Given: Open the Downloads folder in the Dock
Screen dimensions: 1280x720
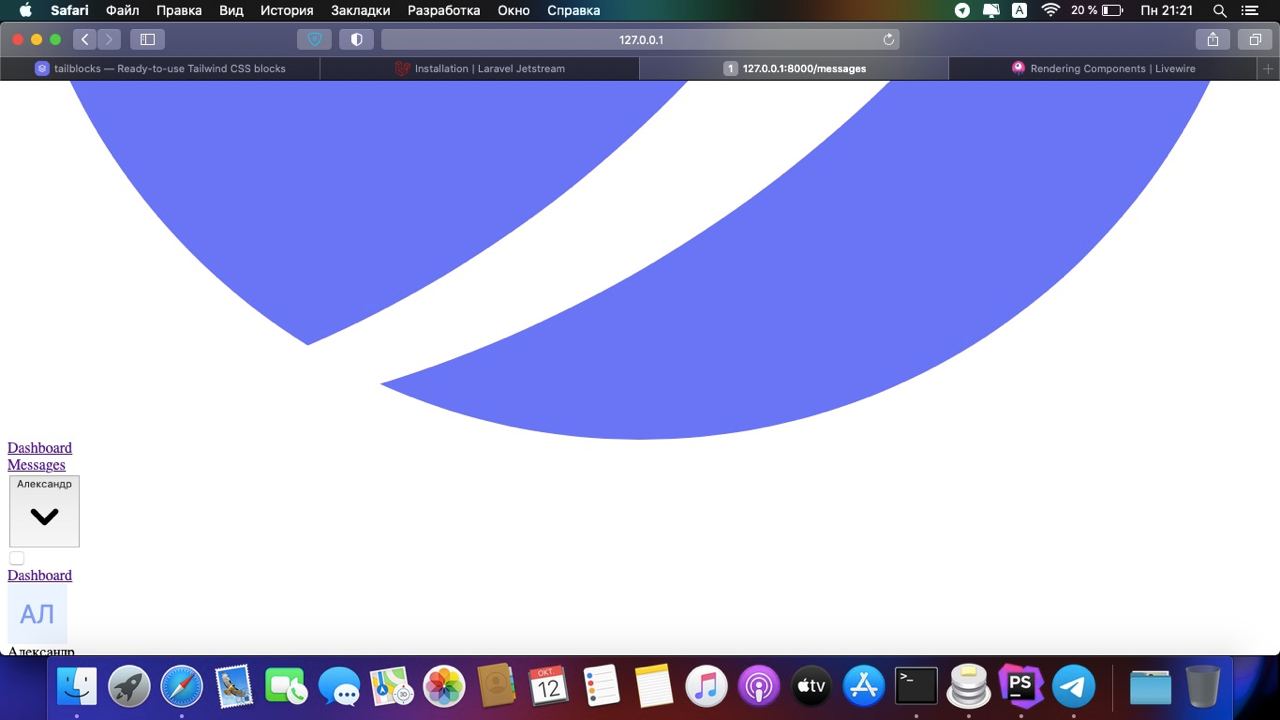Looking at the screenshot, I should (1151, 687).
